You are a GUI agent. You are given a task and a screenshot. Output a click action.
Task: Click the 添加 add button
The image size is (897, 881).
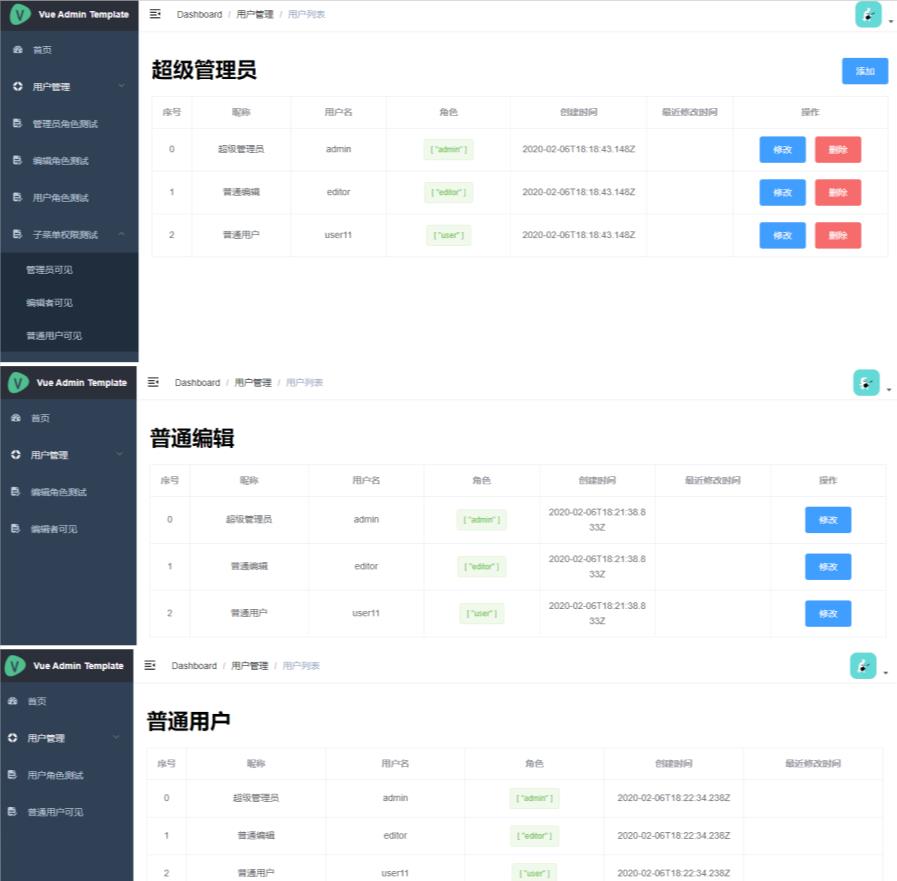(863, 71)
